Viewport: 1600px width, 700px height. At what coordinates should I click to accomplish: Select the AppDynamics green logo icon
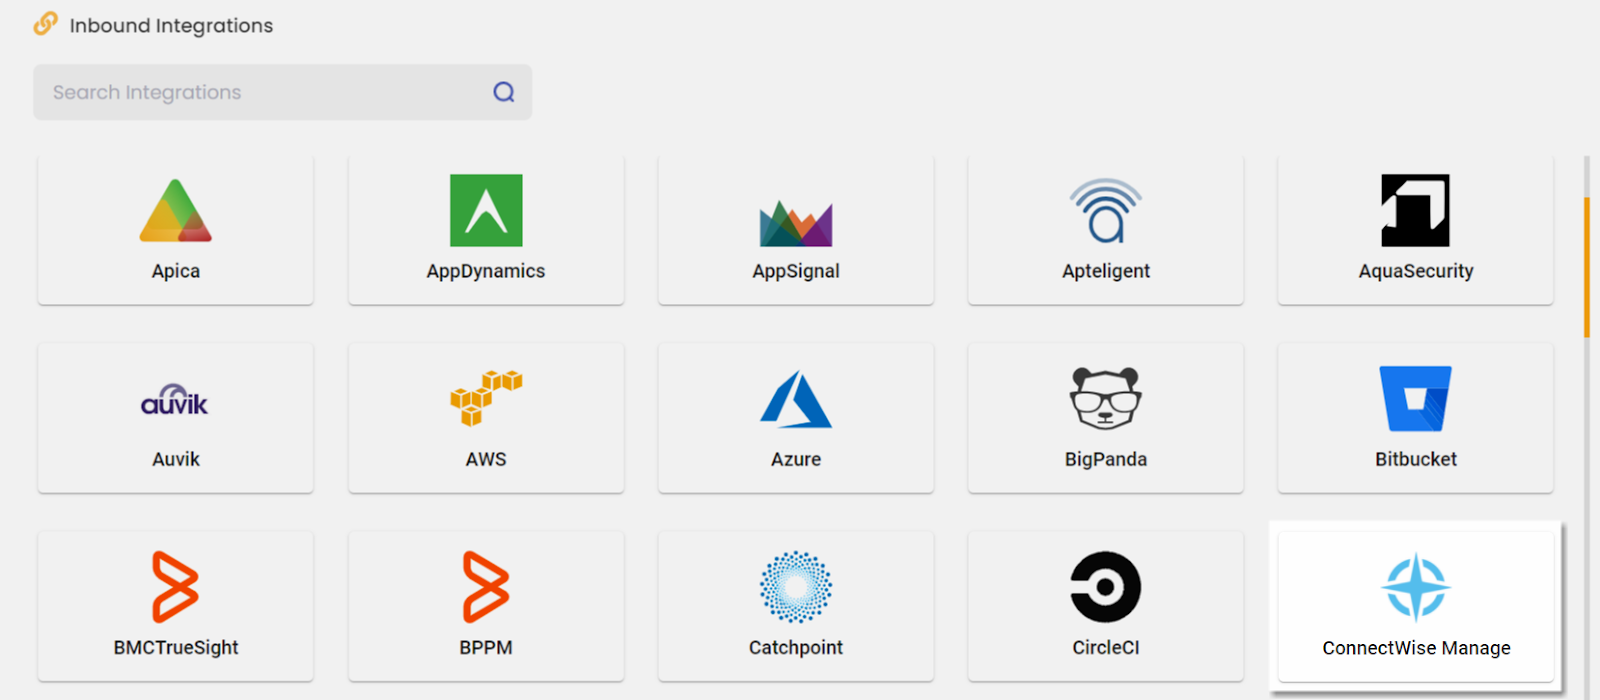pyautogui.click(x=486, y=210)
